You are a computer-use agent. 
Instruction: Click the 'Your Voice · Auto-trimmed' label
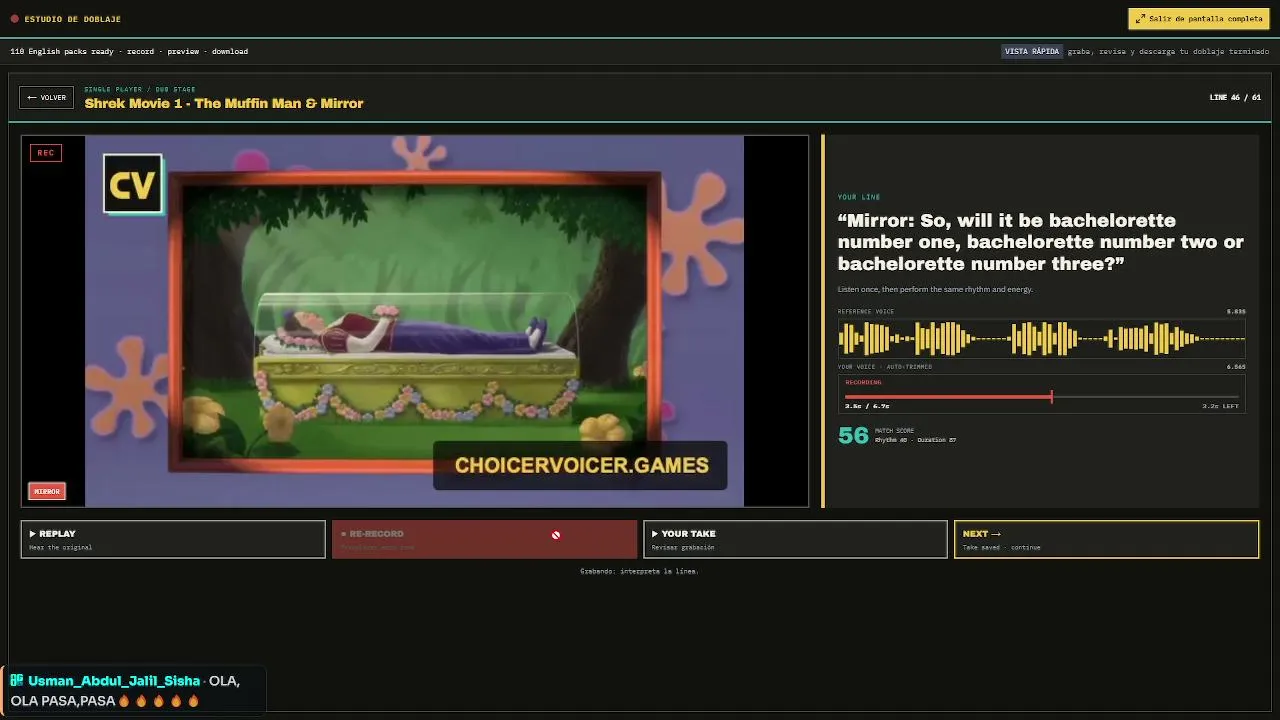click(885, 367)
